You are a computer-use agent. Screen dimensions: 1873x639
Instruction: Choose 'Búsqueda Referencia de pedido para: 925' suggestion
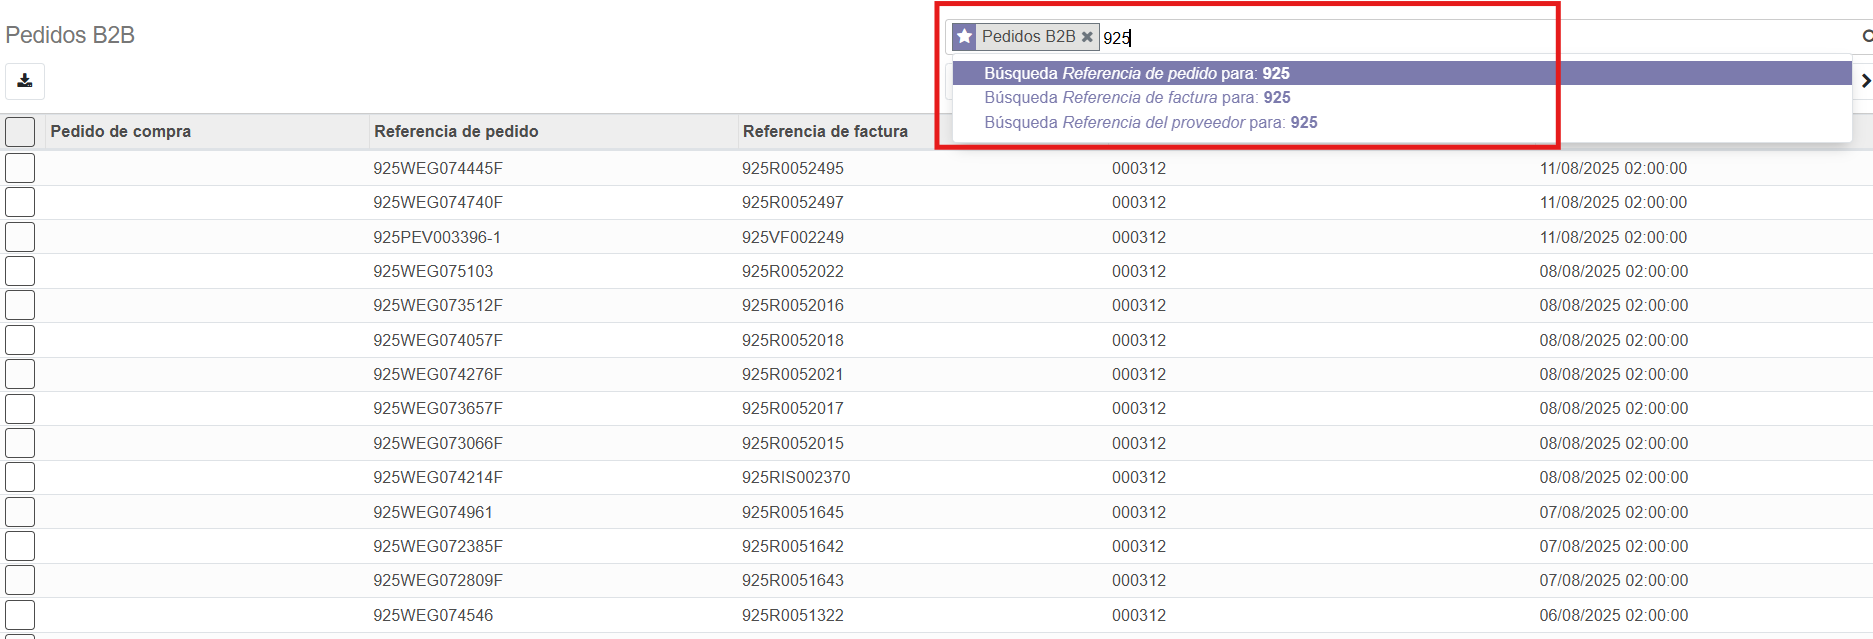pos(1136,73)
